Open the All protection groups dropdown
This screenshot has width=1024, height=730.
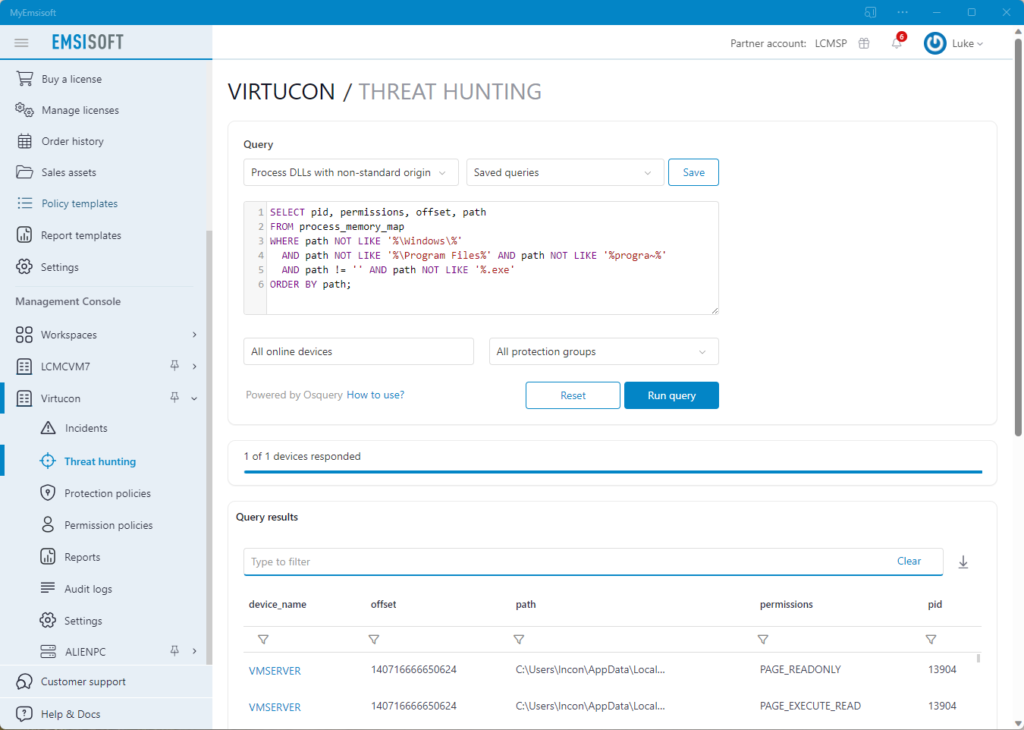603,351
